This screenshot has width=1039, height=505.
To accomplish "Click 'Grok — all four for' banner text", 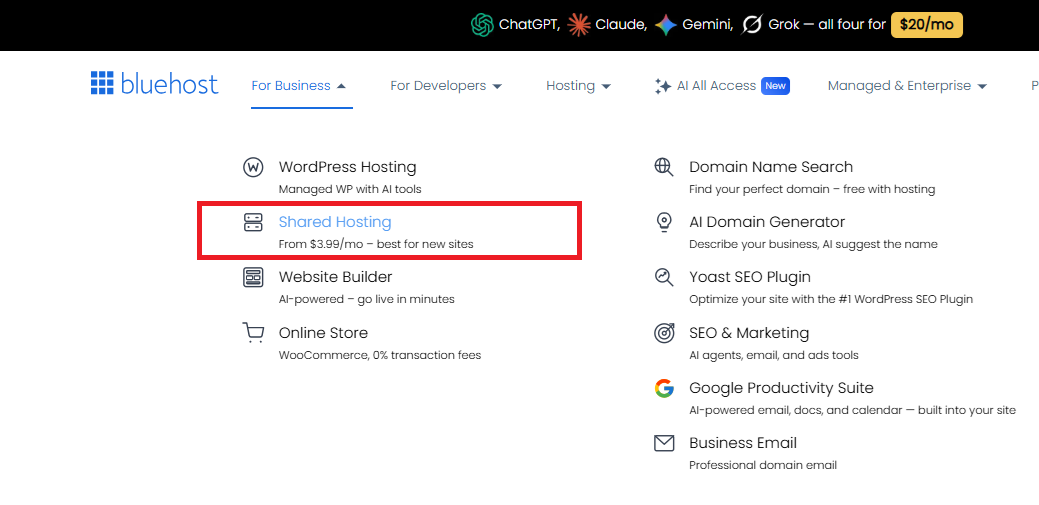I will 827,25.
